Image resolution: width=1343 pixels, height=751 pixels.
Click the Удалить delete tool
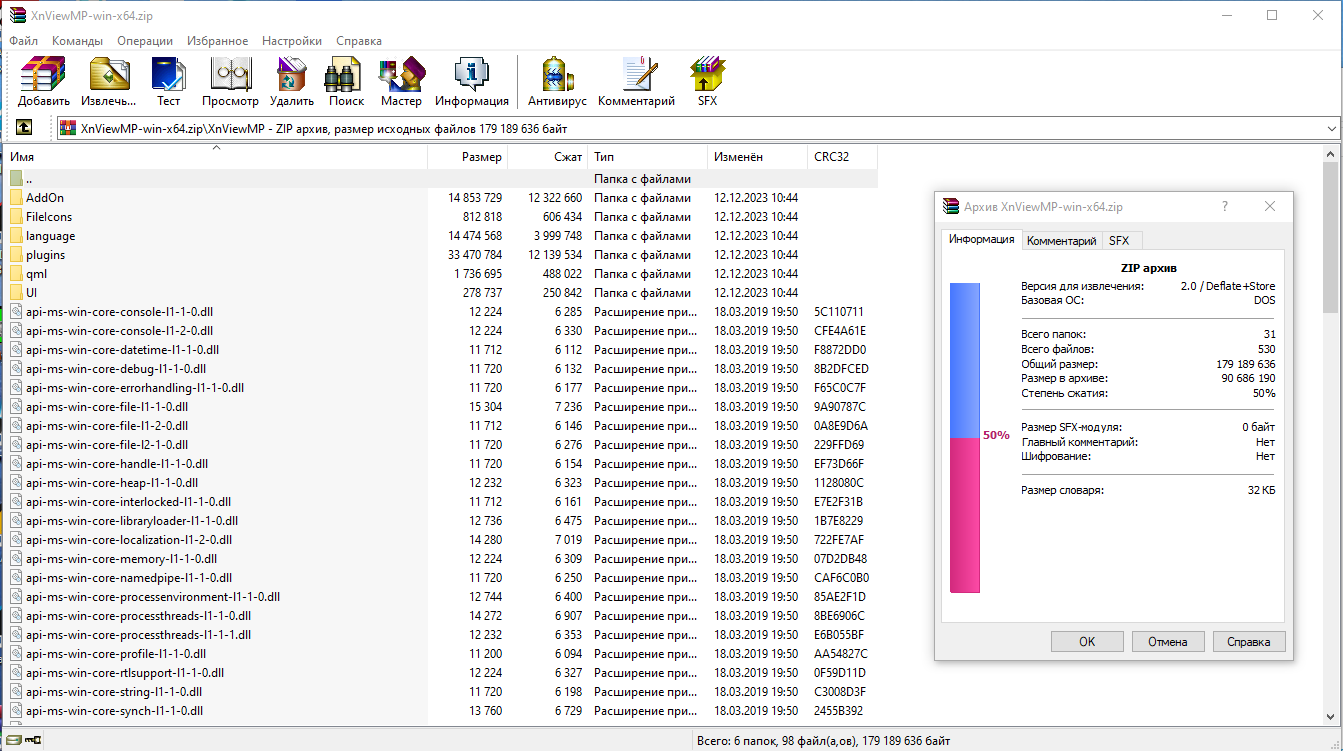[x=291, y=82]
